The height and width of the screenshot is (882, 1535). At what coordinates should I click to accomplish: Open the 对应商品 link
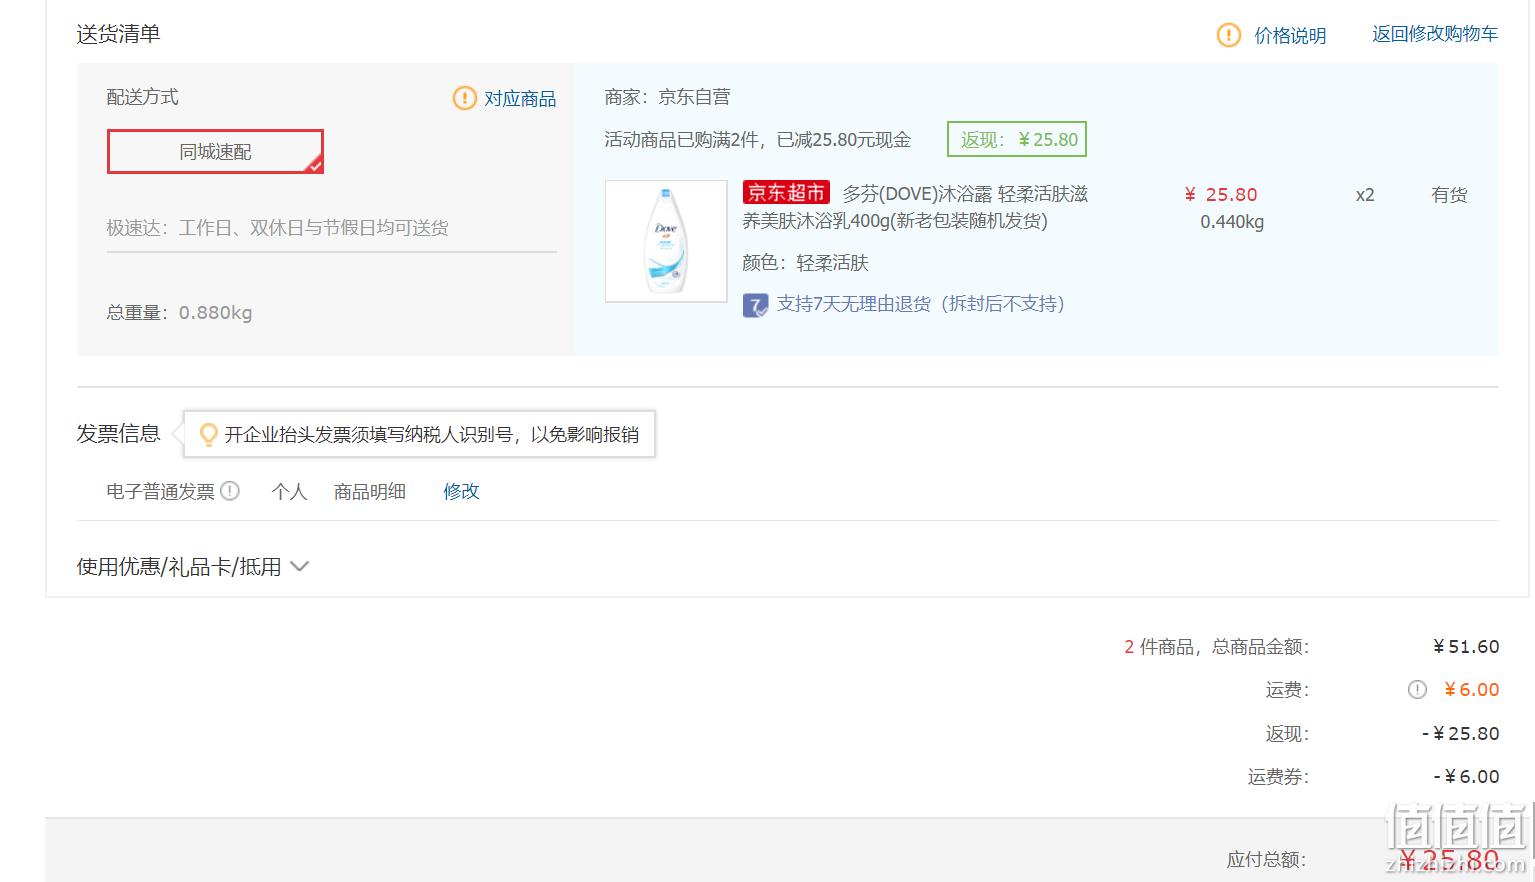[520, 98]
